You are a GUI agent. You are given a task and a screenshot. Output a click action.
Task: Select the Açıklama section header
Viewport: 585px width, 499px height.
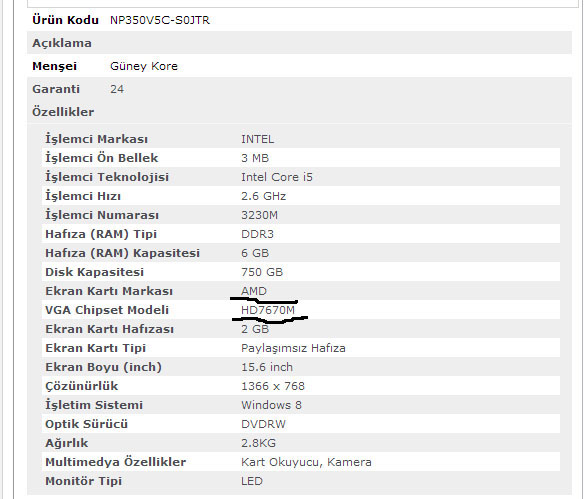[62, 43]
